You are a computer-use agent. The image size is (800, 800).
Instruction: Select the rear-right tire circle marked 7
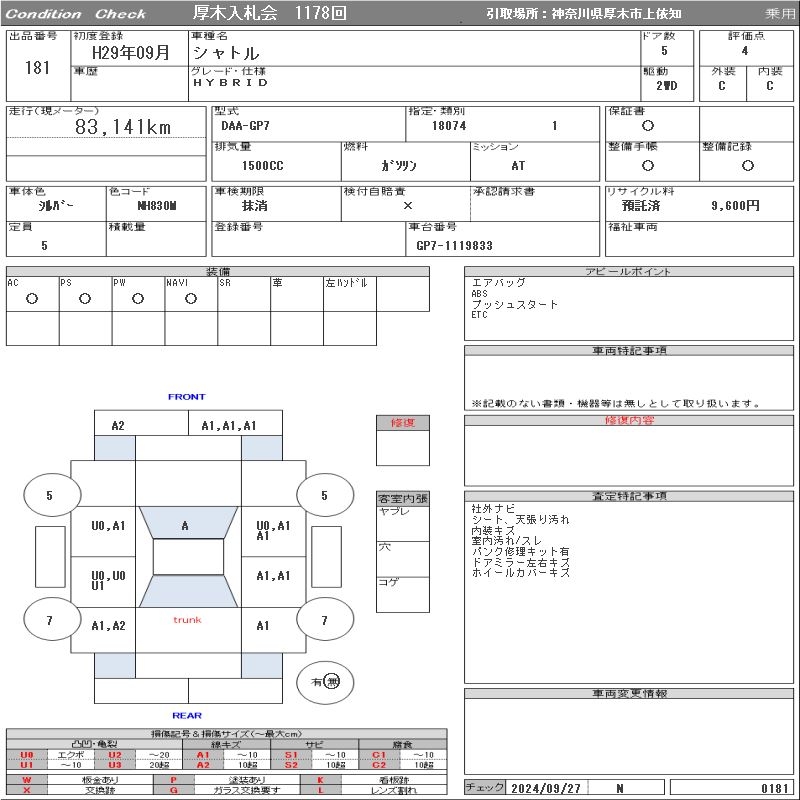(x=325, y=620)
